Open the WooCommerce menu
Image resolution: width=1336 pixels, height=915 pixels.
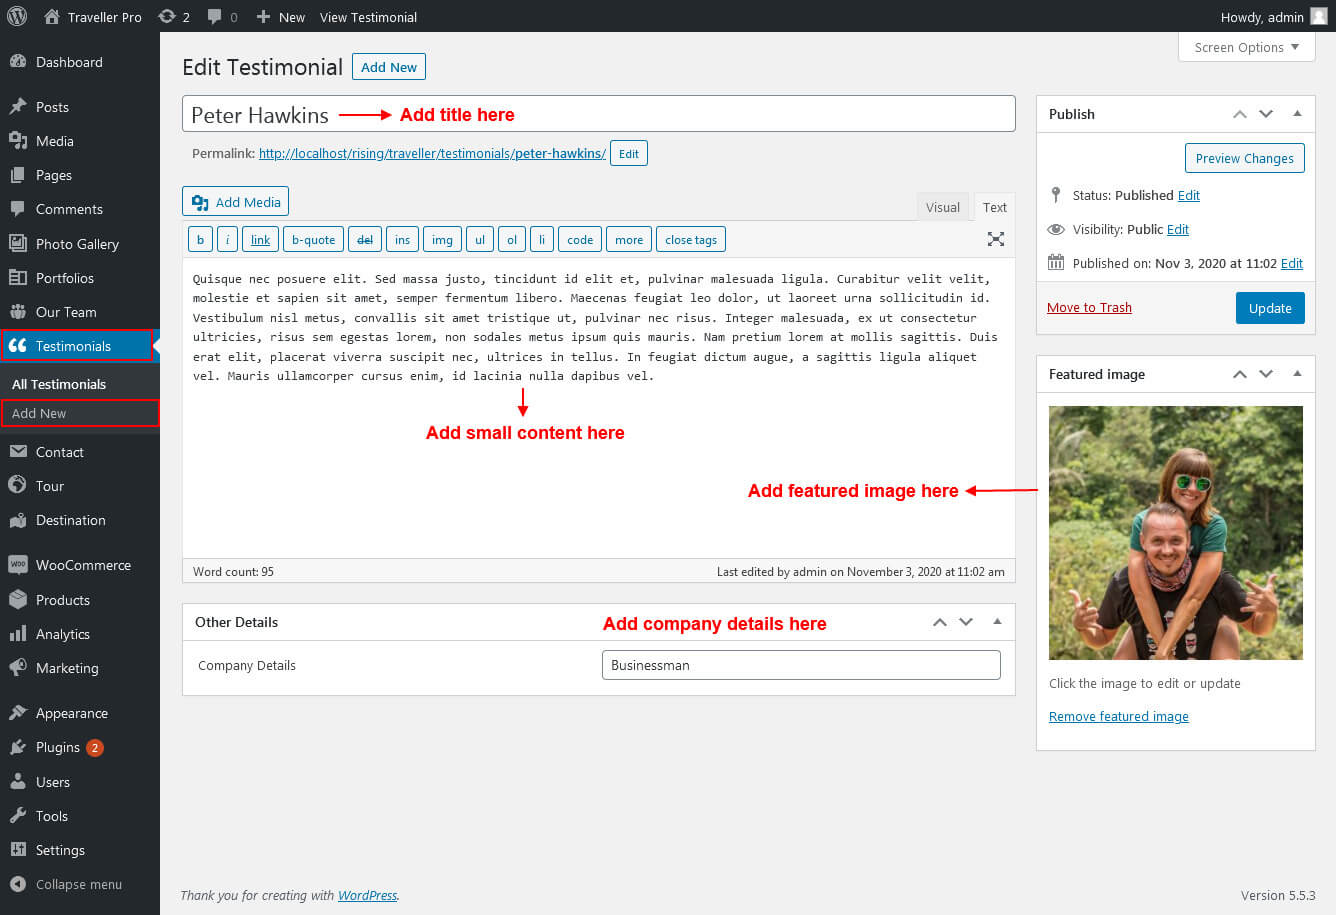(83, 565)
